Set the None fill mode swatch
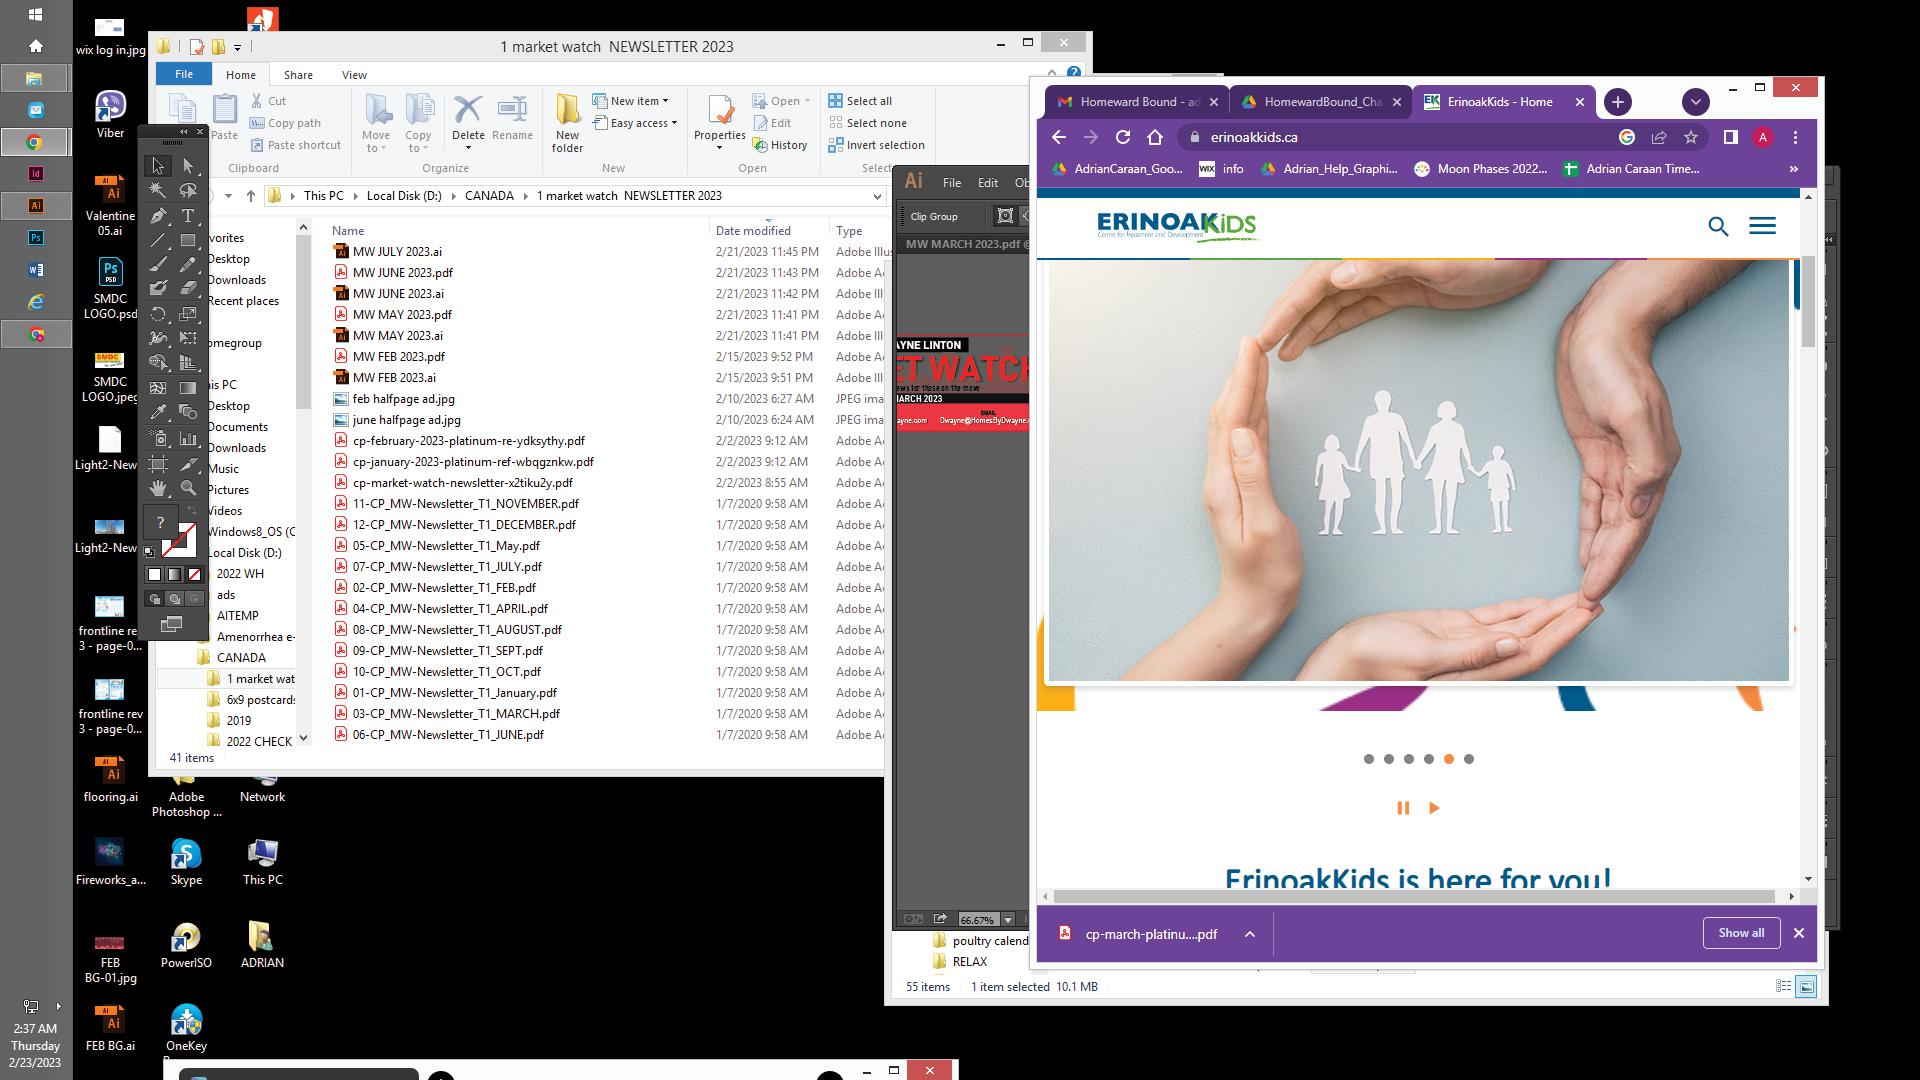The image size is (1920, 1080). tap(195, 575)
